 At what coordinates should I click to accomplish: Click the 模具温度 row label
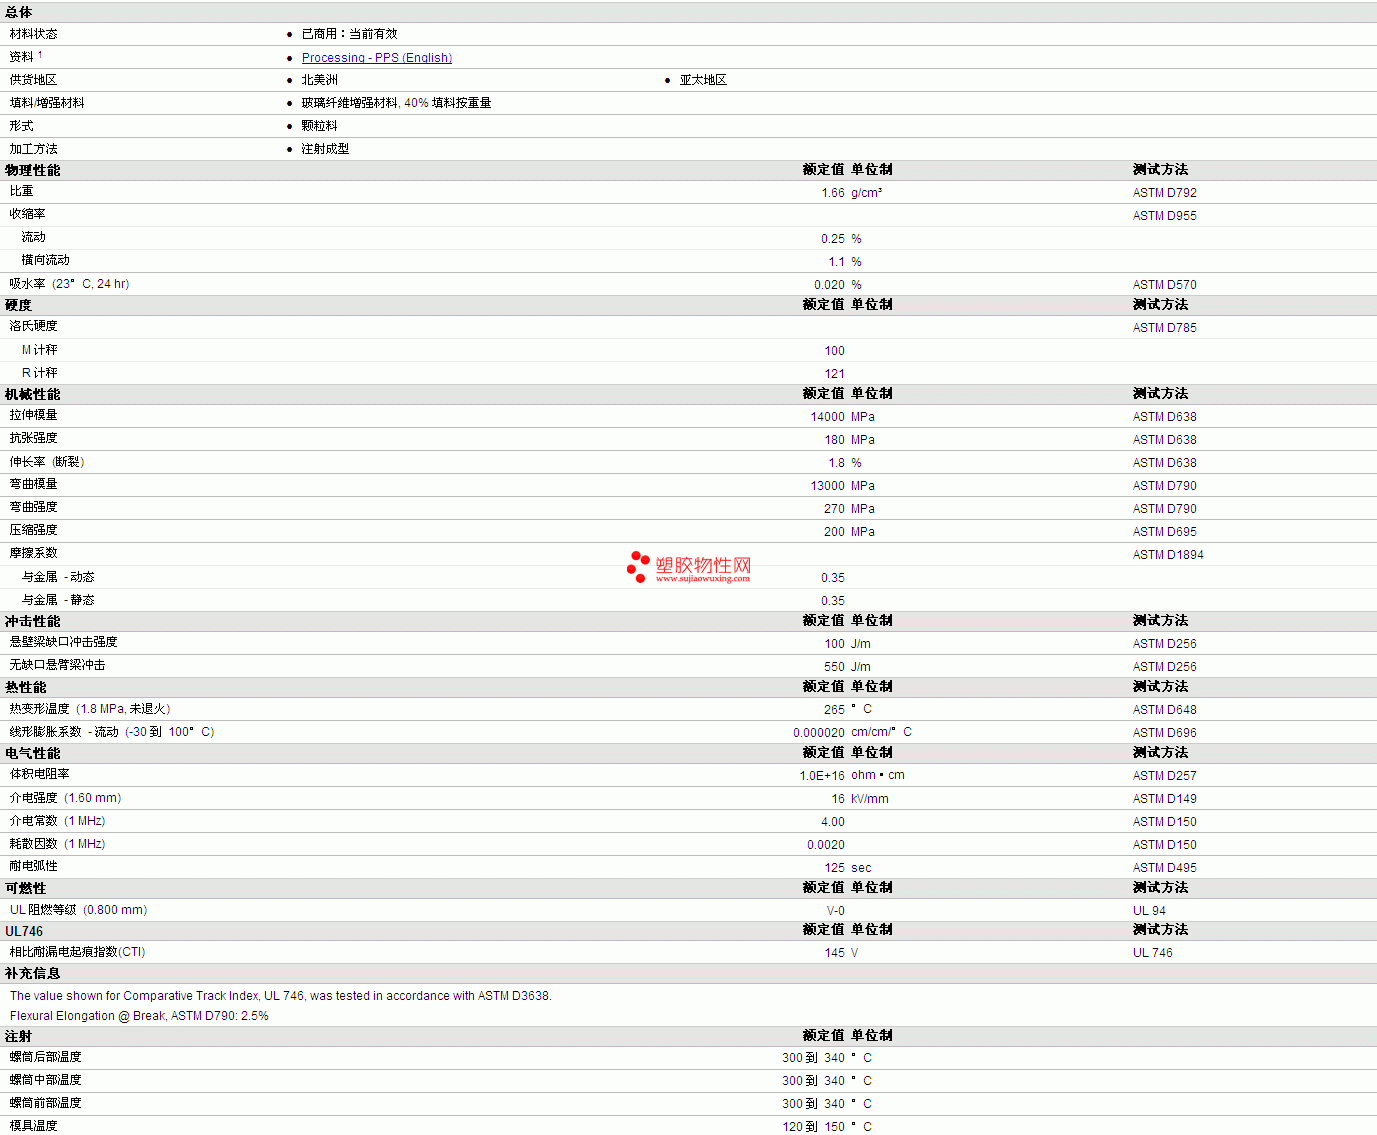tap(33, 1126)
